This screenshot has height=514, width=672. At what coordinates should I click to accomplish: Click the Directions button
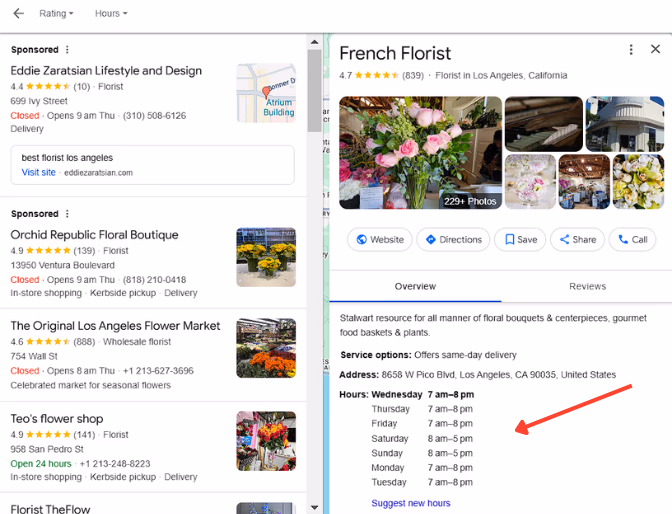click(453, 240)
